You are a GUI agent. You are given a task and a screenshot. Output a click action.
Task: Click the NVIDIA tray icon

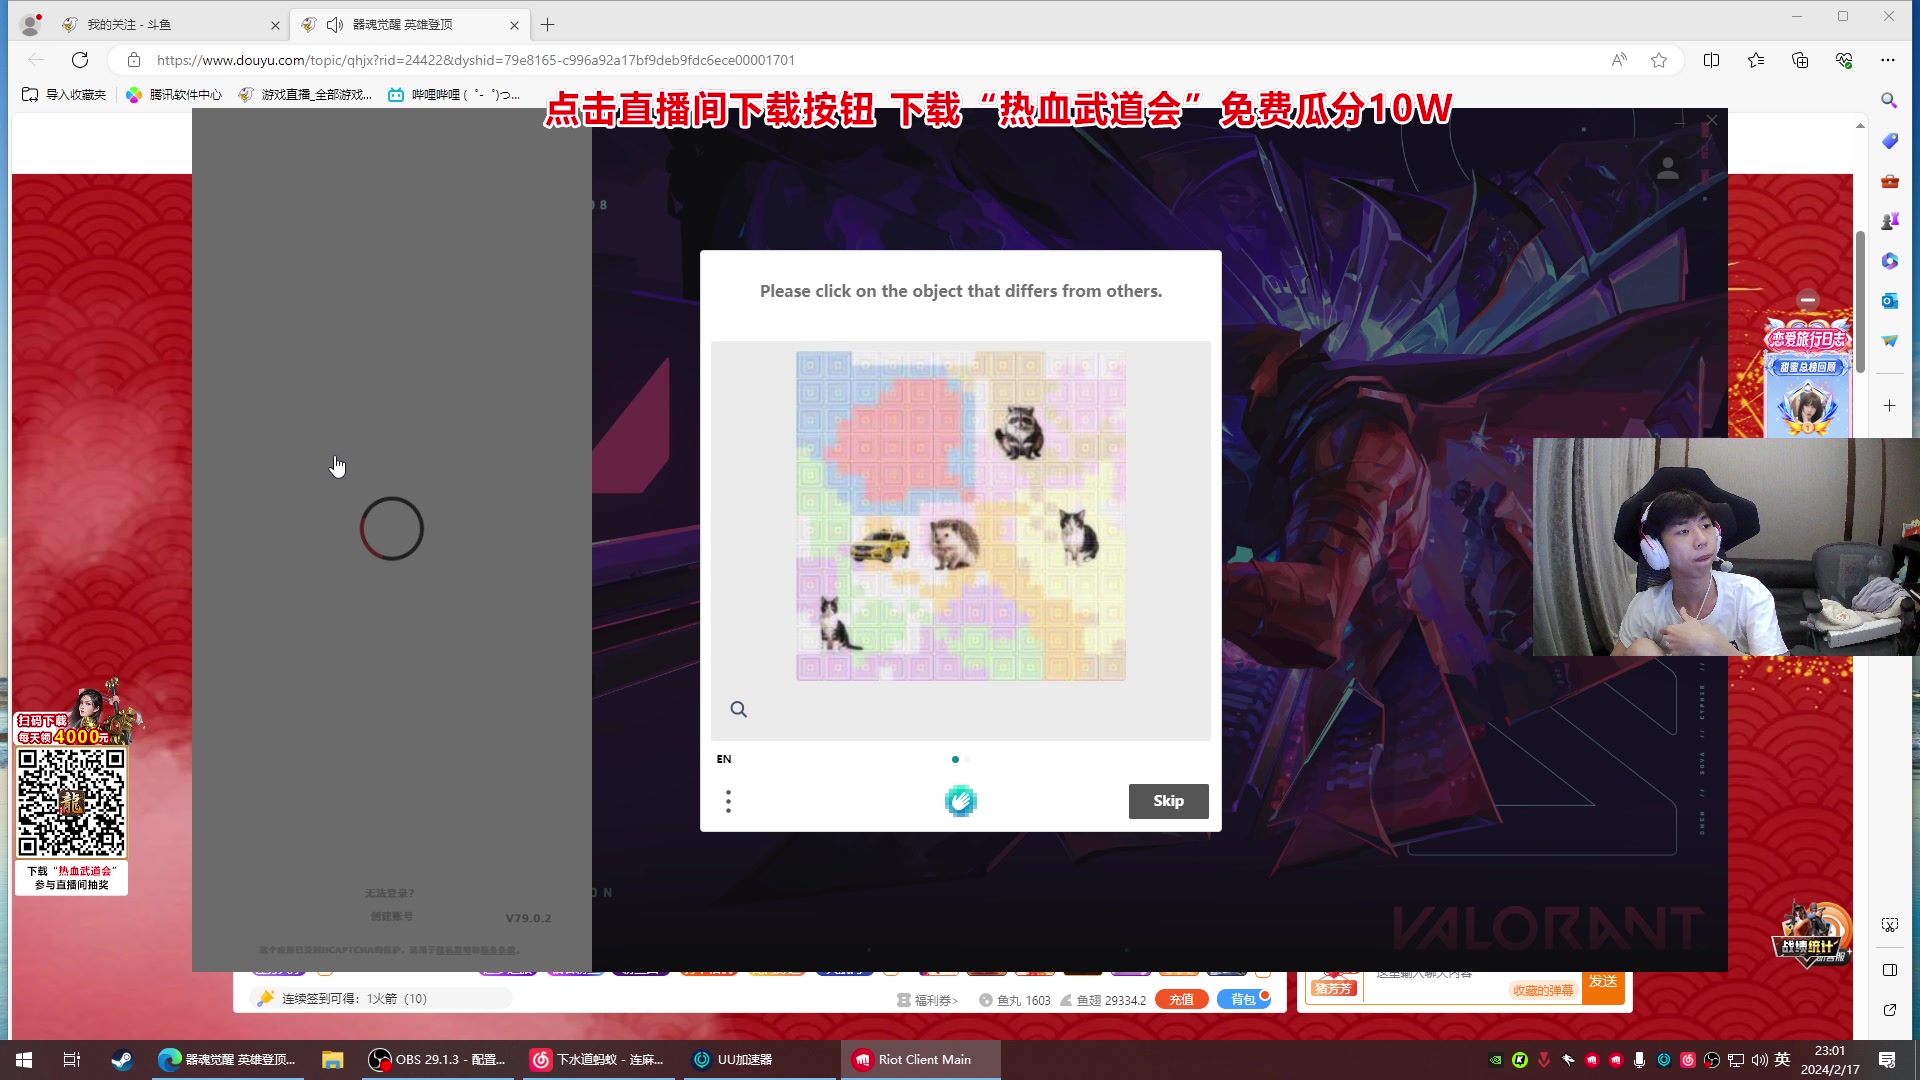click(1495, 1060)
